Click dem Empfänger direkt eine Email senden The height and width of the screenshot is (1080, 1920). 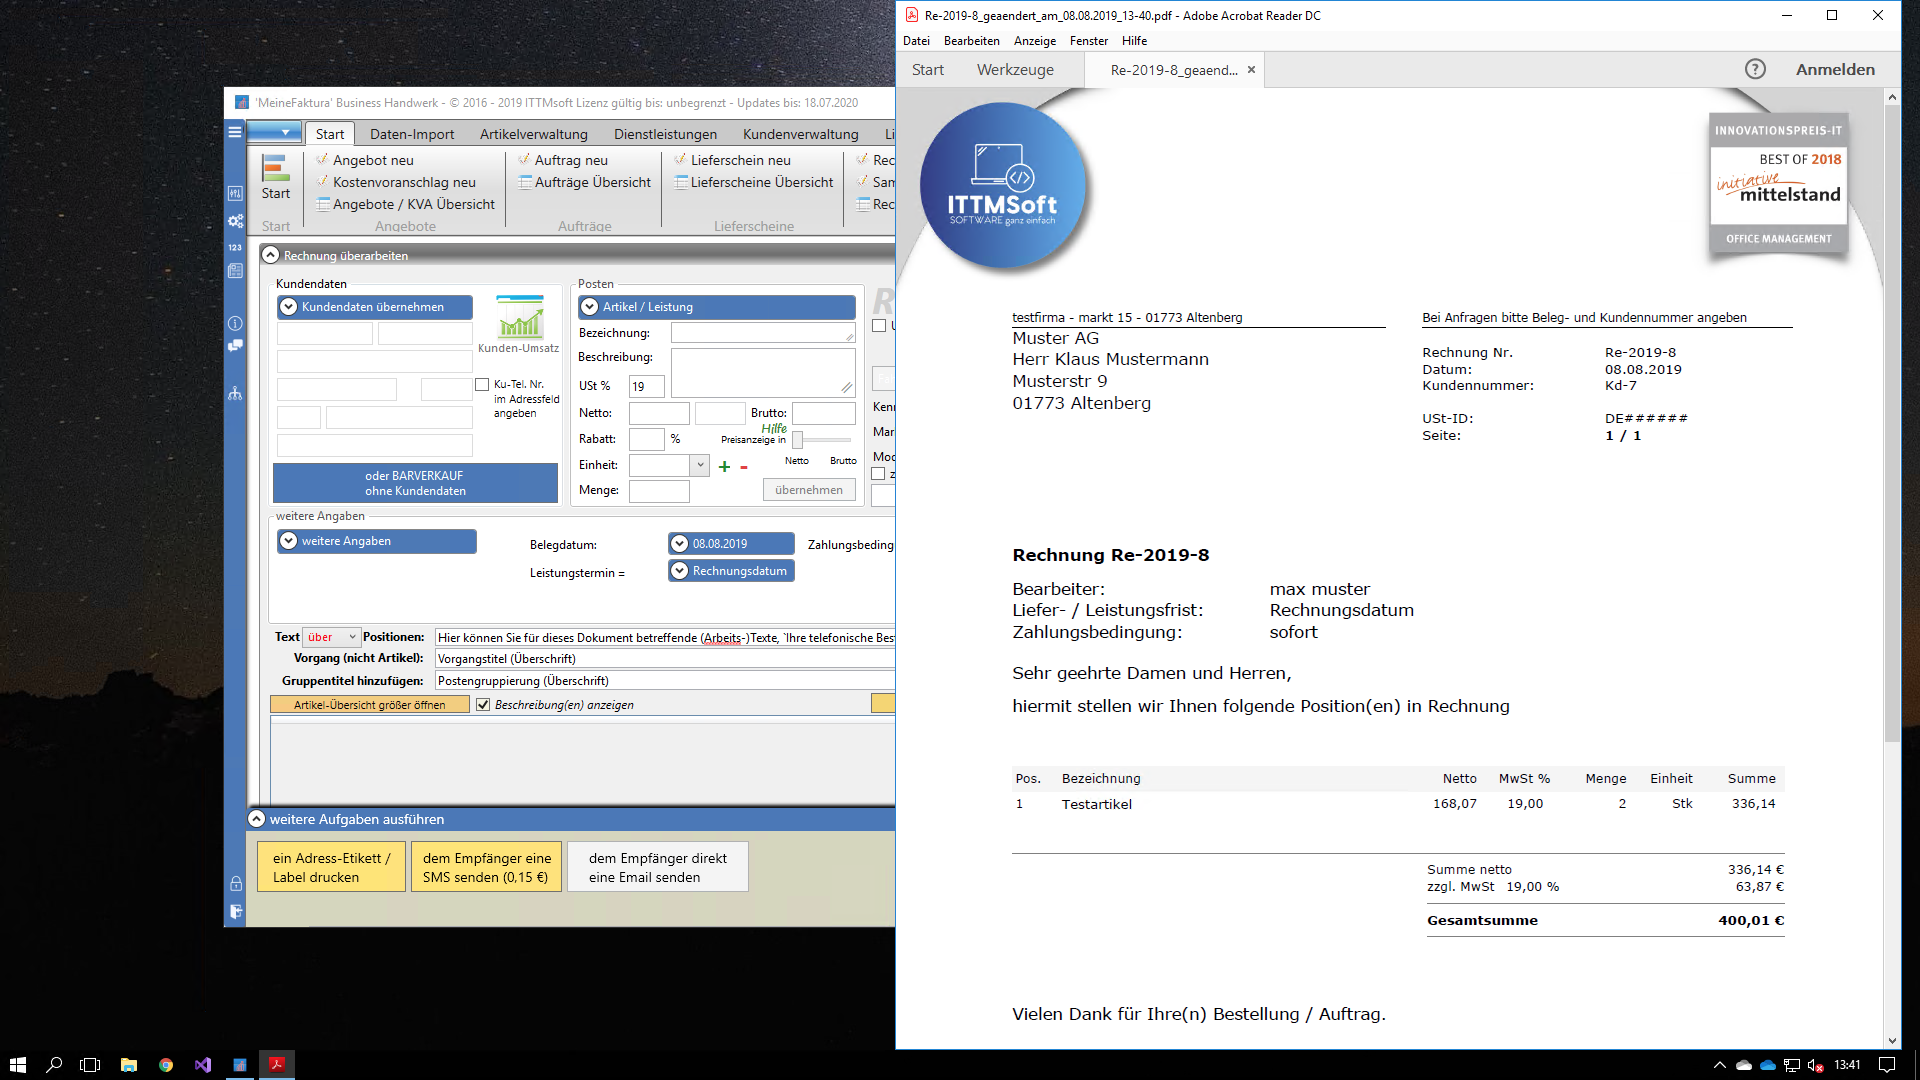(658, 867)
